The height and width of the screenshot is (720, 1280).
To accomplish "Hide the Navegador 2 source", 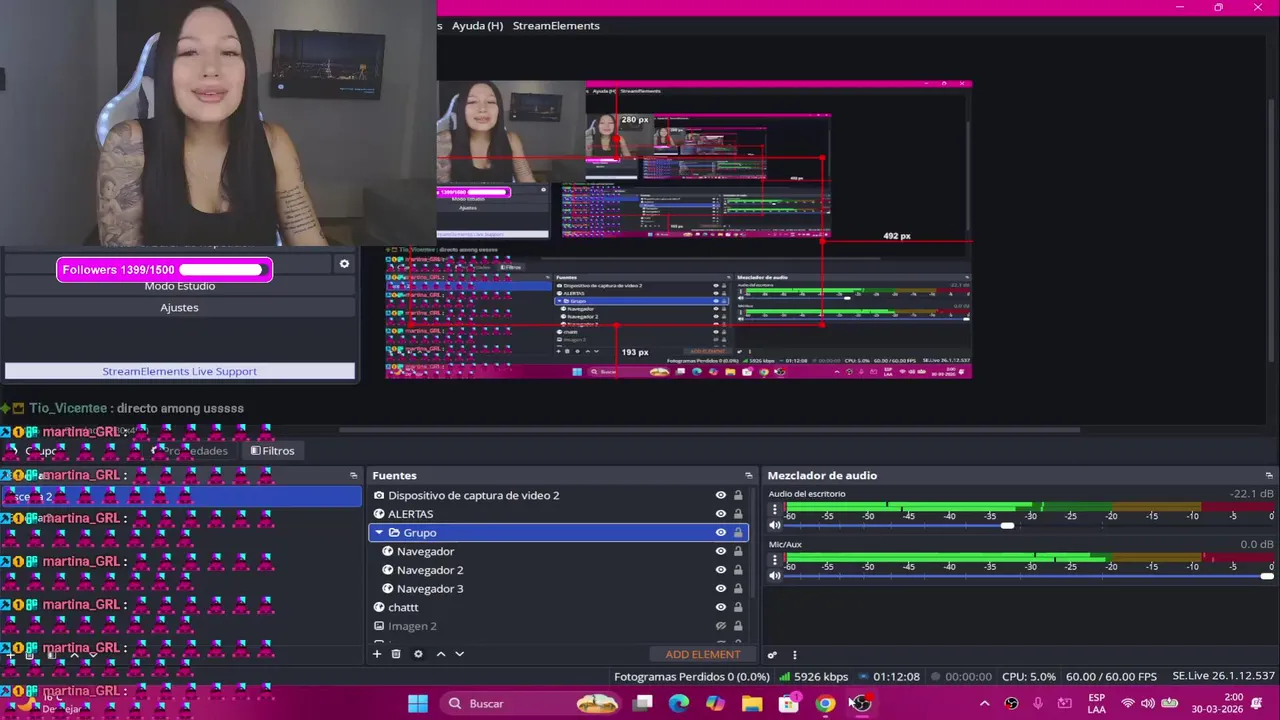I will (x=720, y=570).
